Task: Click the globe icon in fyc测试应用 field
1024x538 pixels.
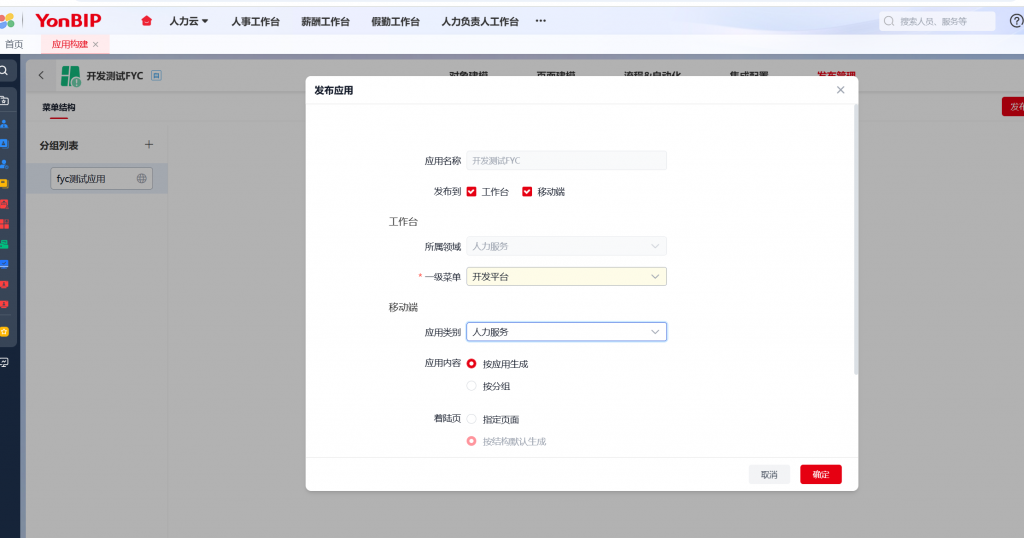Action: [x=142, y=179]
